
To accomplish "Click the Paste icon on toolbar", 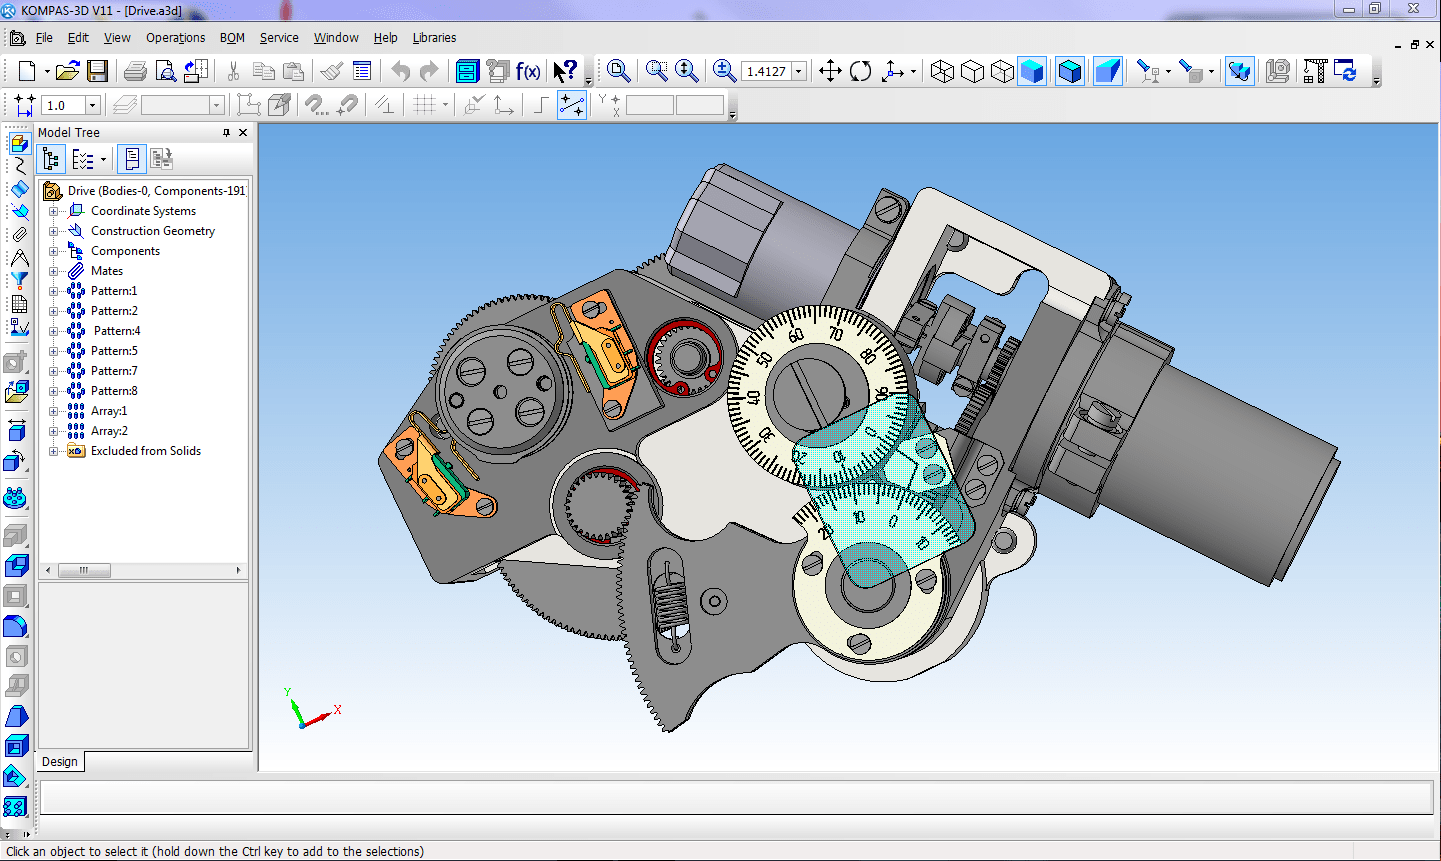I will coord(294,71).
